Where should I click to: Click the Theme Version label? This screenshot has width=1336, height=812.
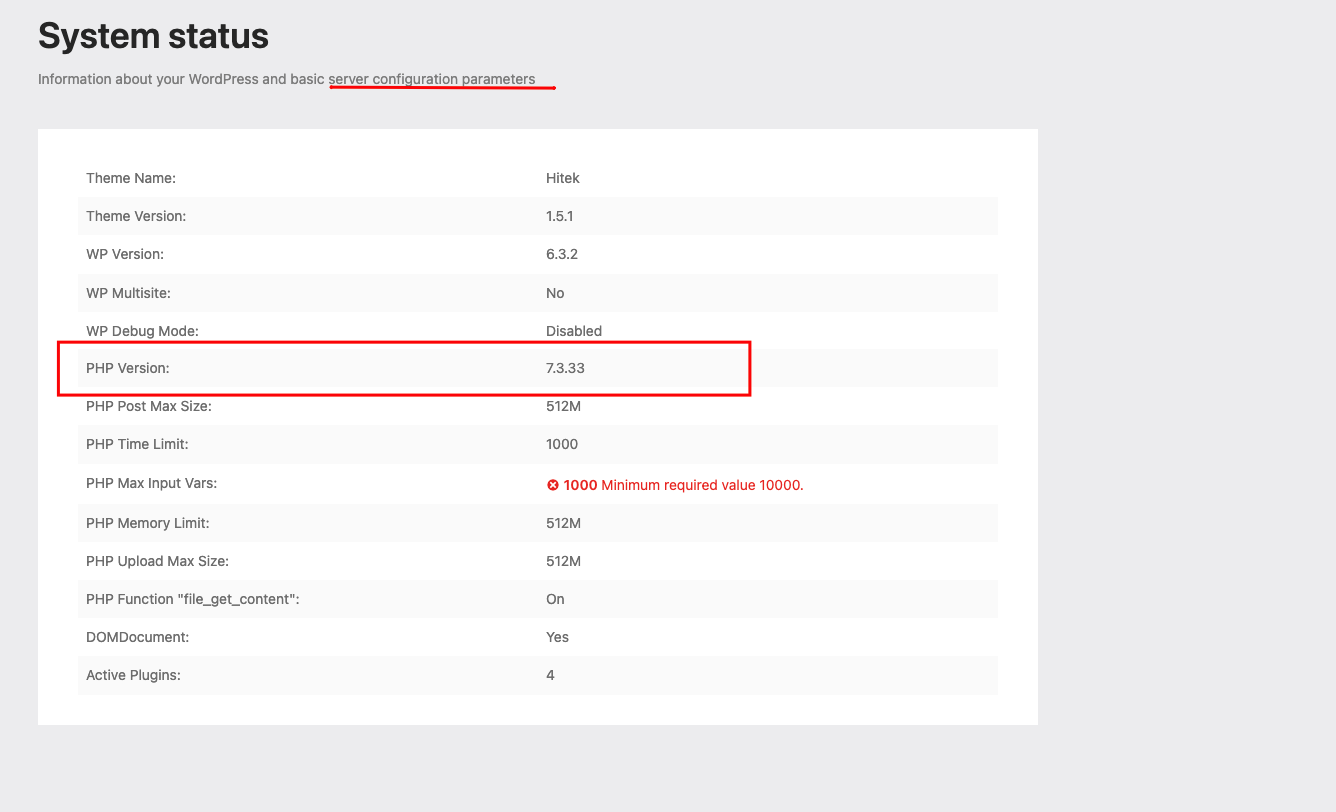(136, 216)
